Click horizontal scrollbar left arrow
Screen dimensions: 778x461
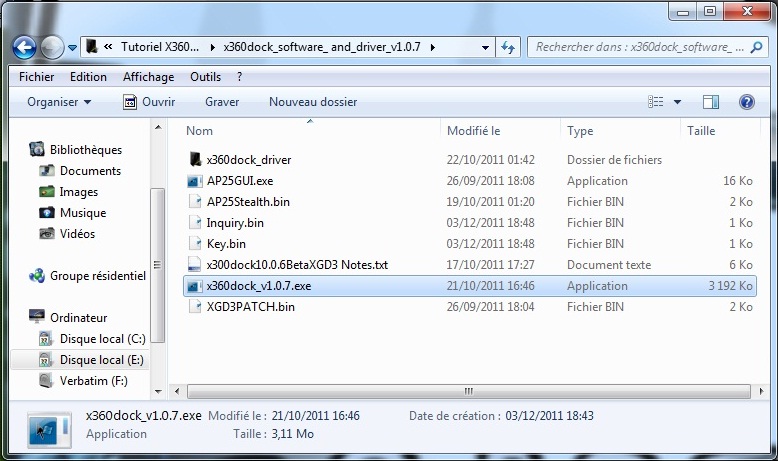[177, 392]
